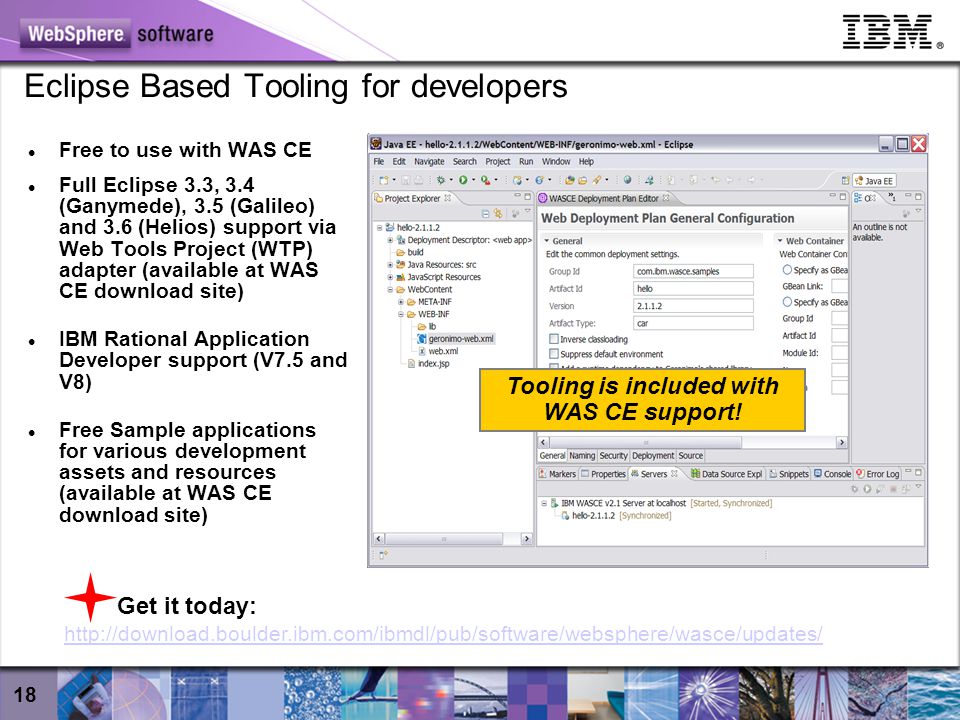Image resolution: width=960 pixels, height=720 pixels.
Task: Open the Window menu
Action: 556,162
